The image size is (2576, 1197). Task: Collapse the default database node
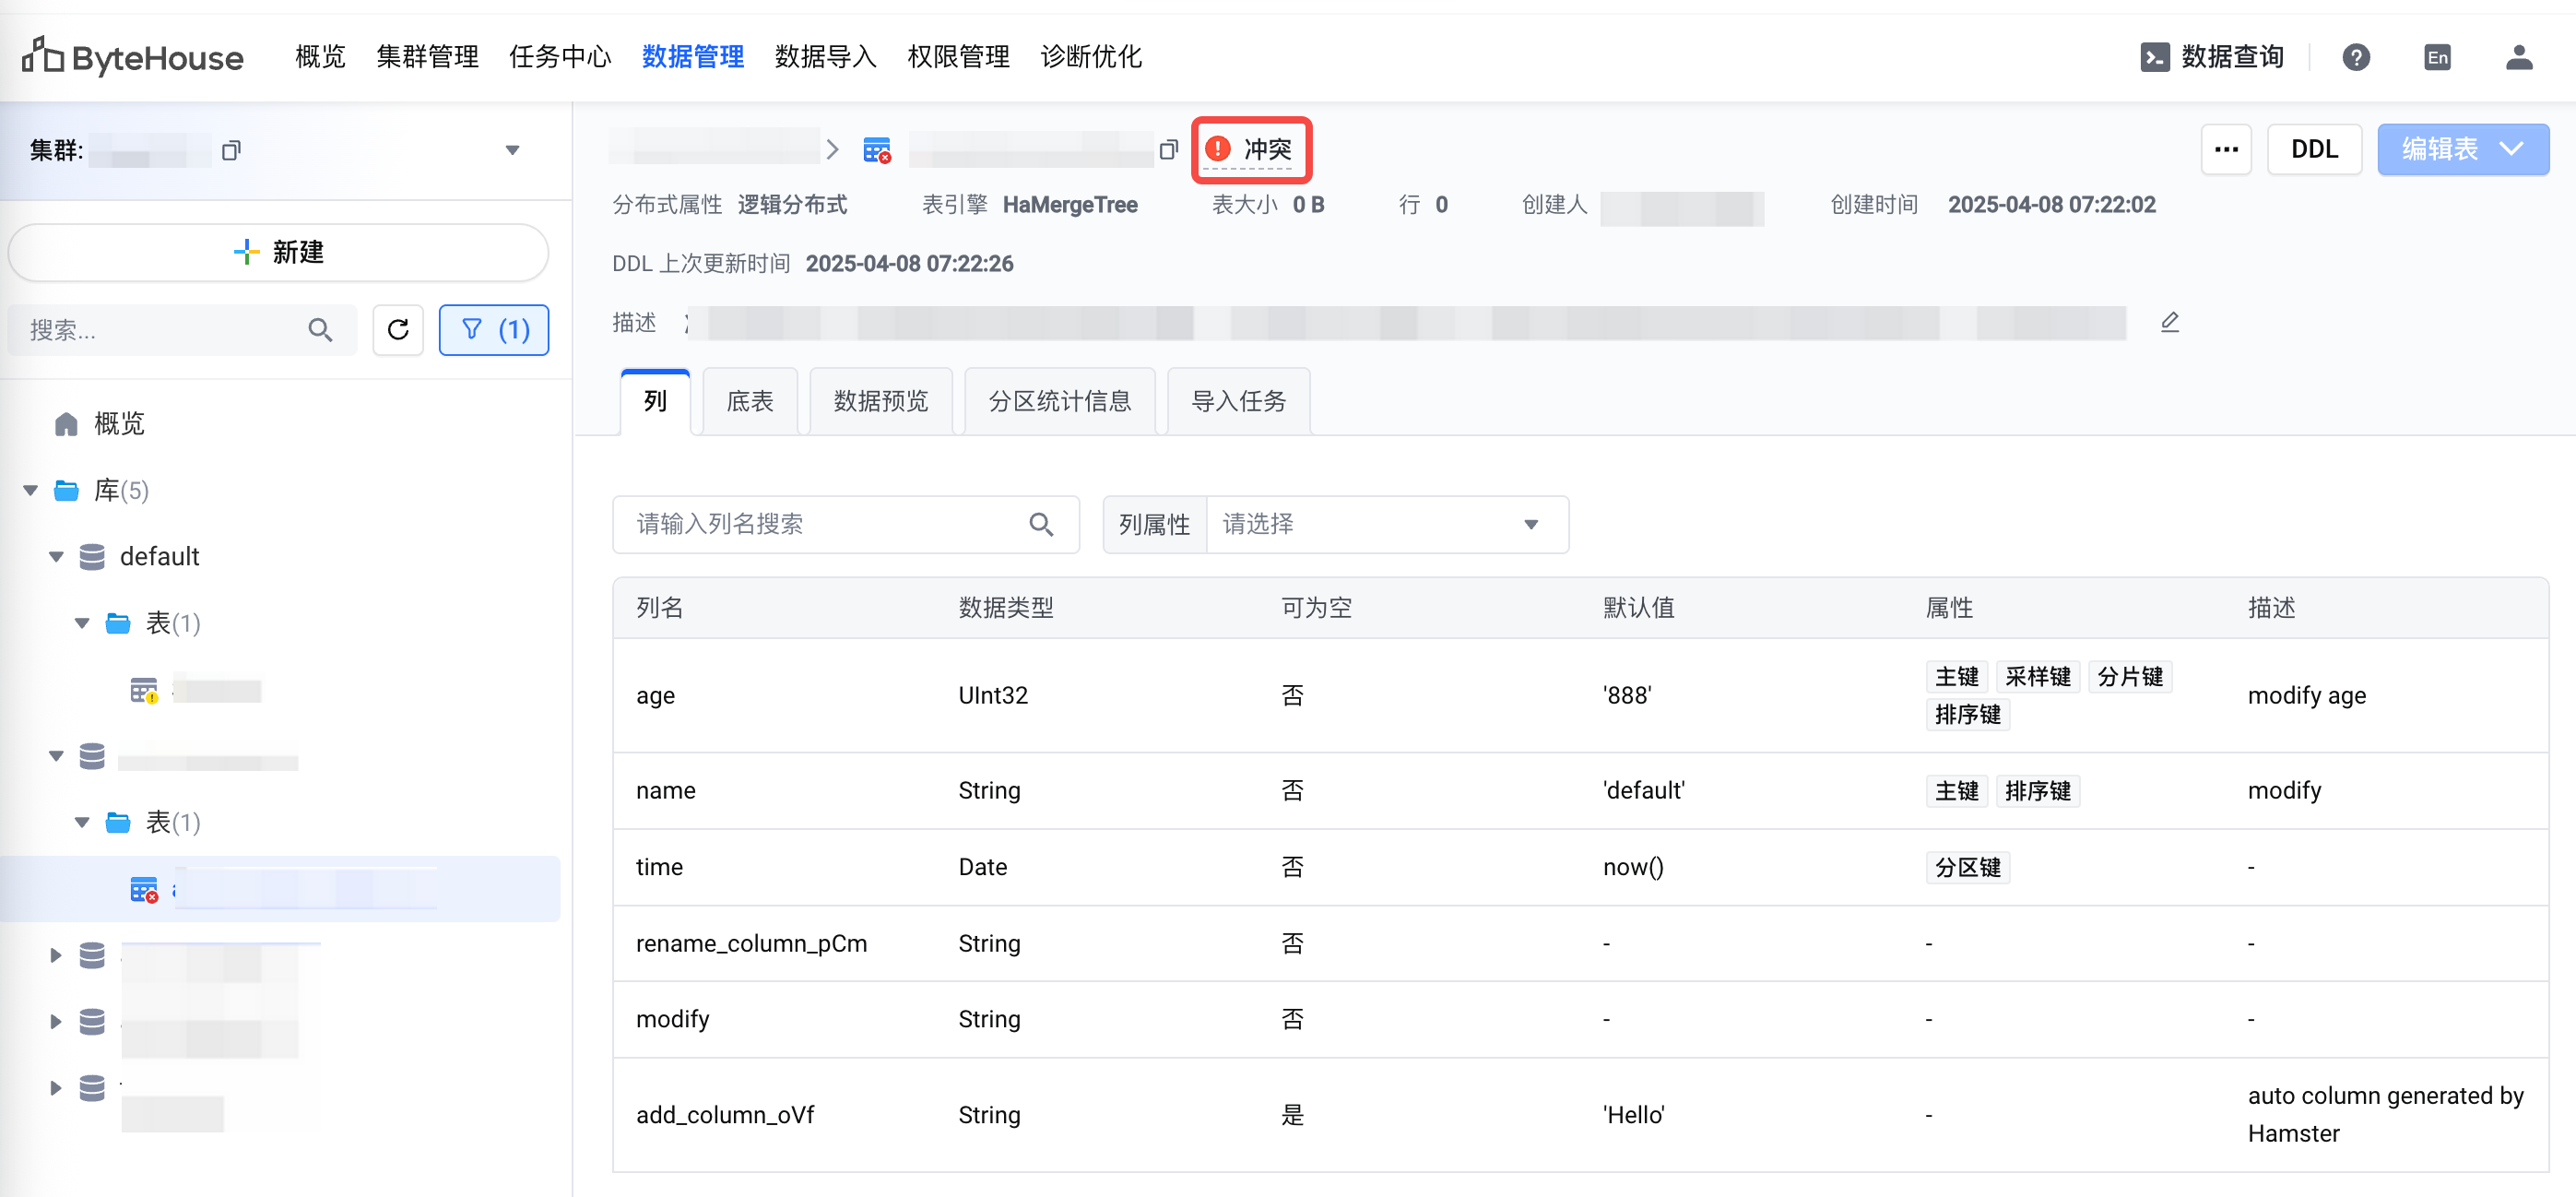[x=56, y=557]
